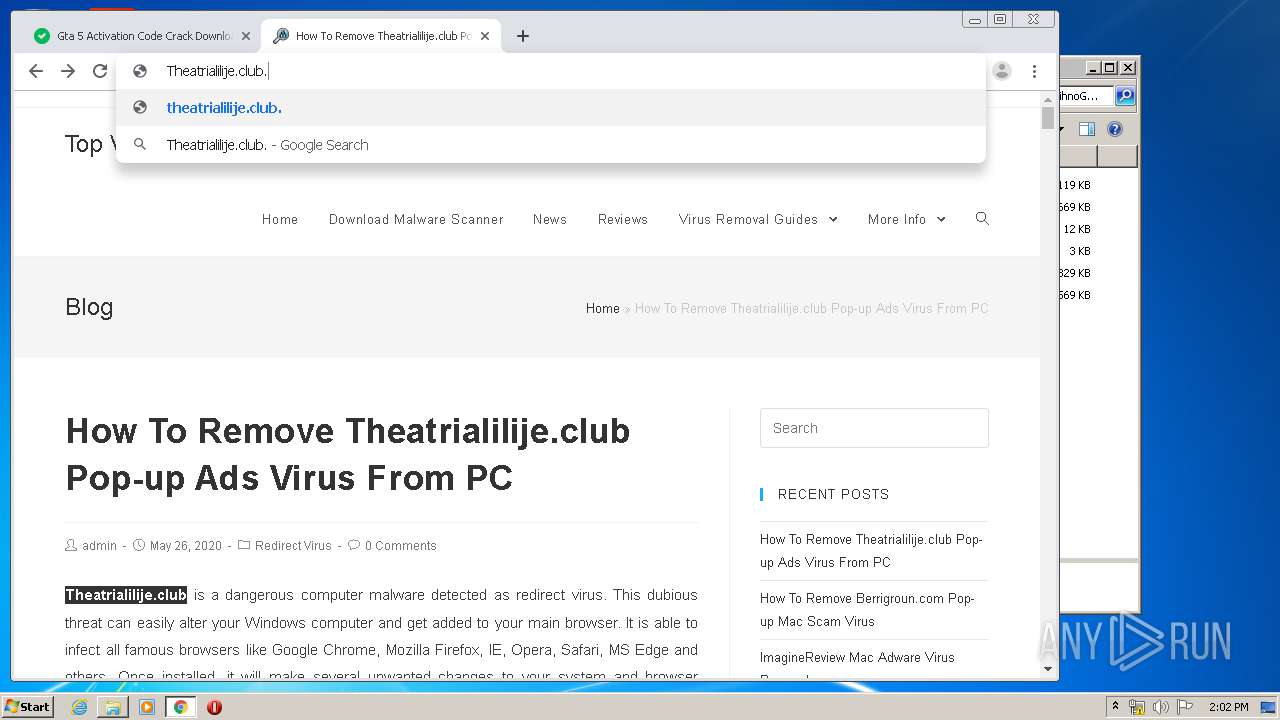This screenshot has height=720, width=1280.
Task: Open site search magnifier icon
Action: [982, 218]
